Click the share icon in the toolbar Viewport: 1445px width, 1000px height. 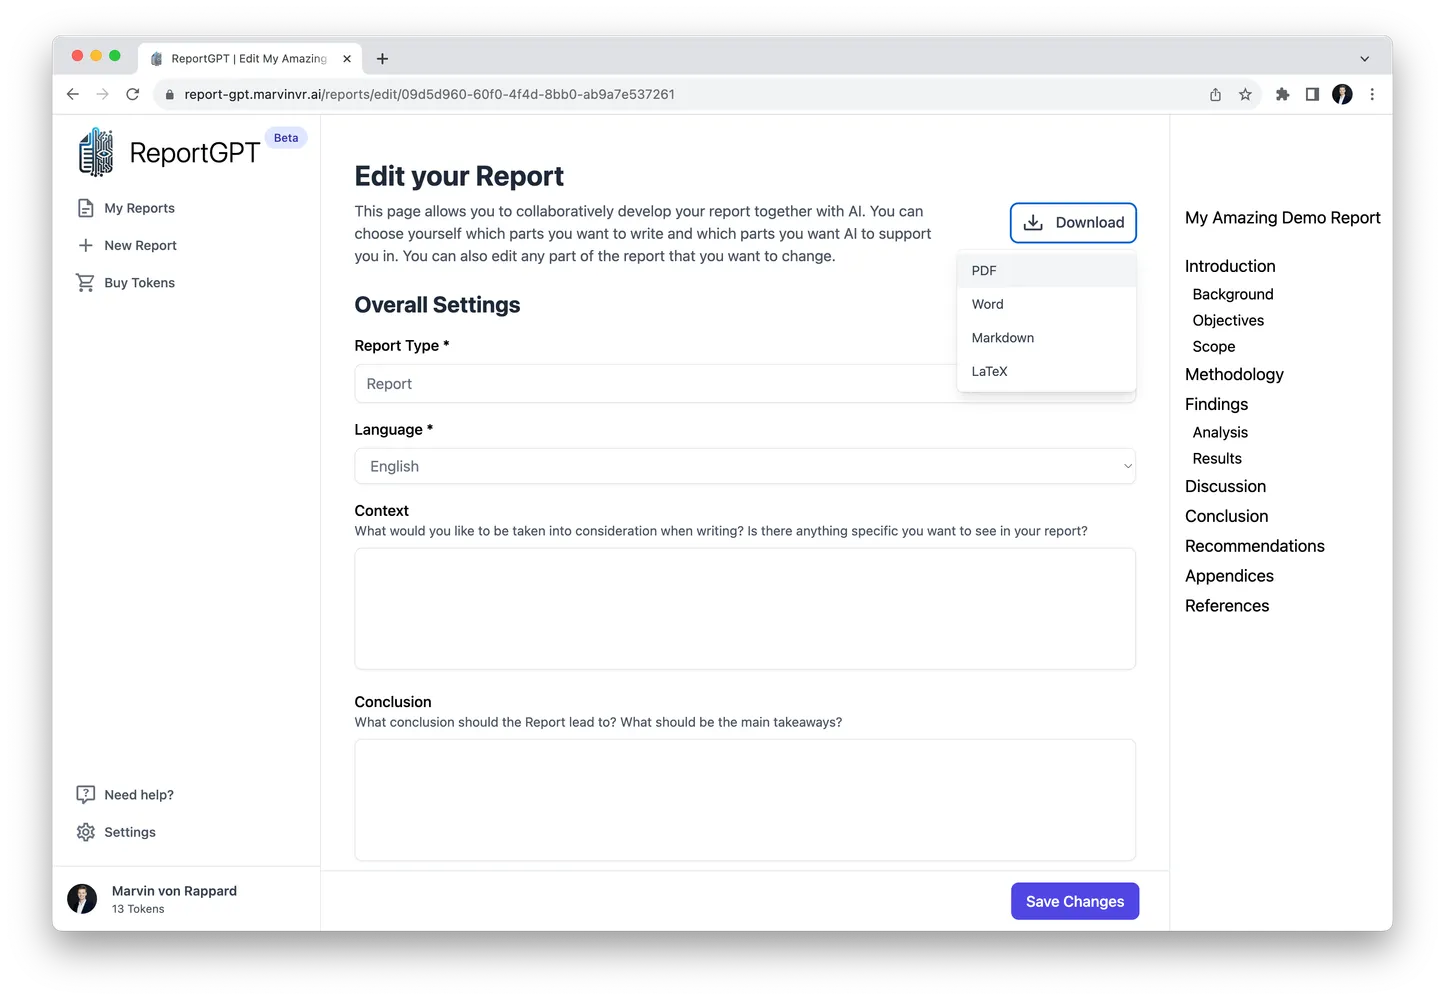(1214, 94)
